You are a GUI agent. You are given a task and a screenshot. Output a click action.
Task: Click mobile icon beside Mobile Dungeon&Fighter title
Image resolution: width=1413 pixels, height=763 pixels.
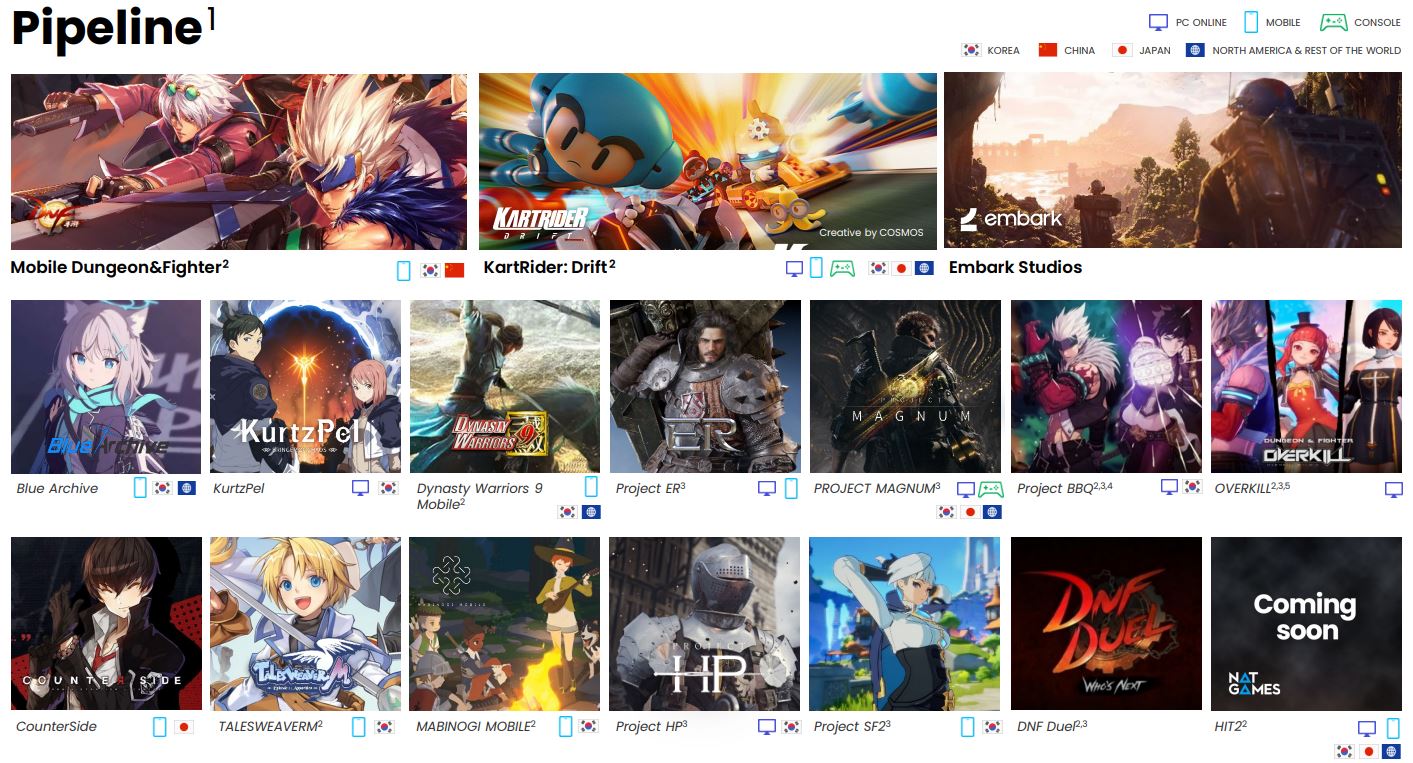404,269
